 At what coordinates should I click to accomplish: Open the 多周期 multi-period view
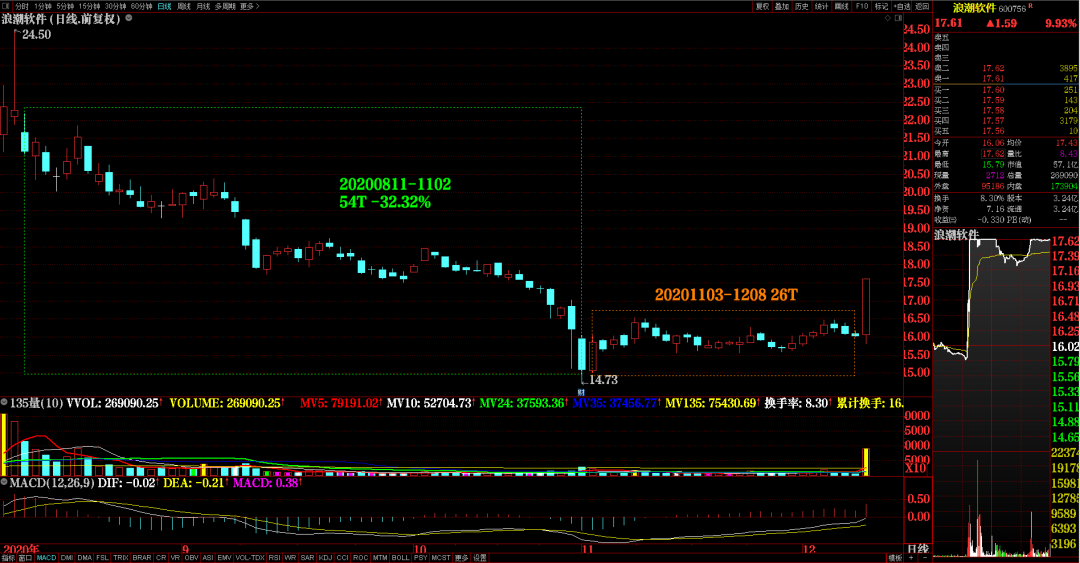pos(225,6)
